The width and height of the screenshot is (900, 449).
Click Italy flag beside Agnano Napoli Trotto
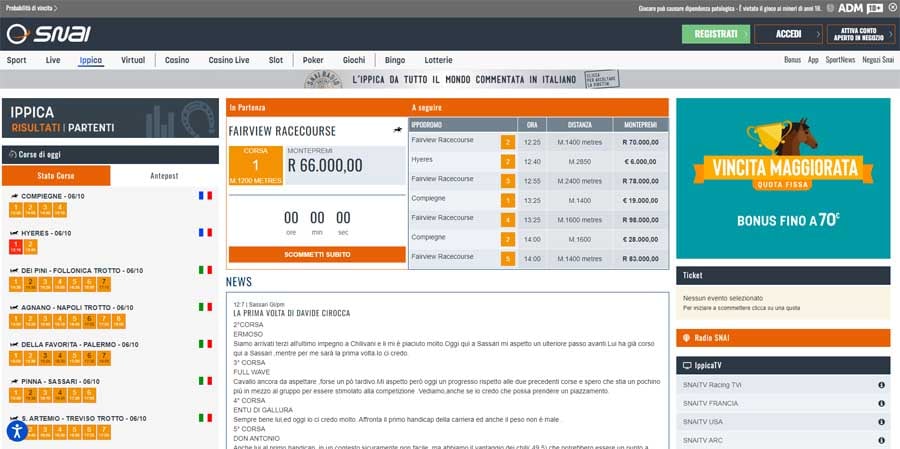205,307
